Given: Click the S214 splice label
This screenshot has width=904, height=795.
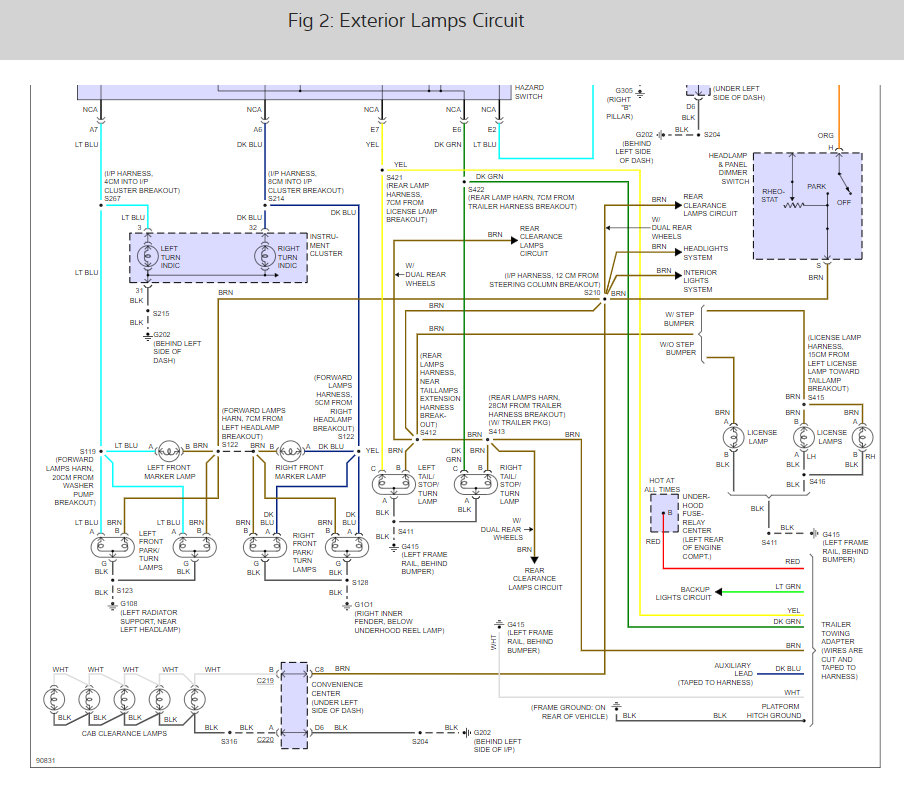Looking at the screenshot, I should click(276, 198).
